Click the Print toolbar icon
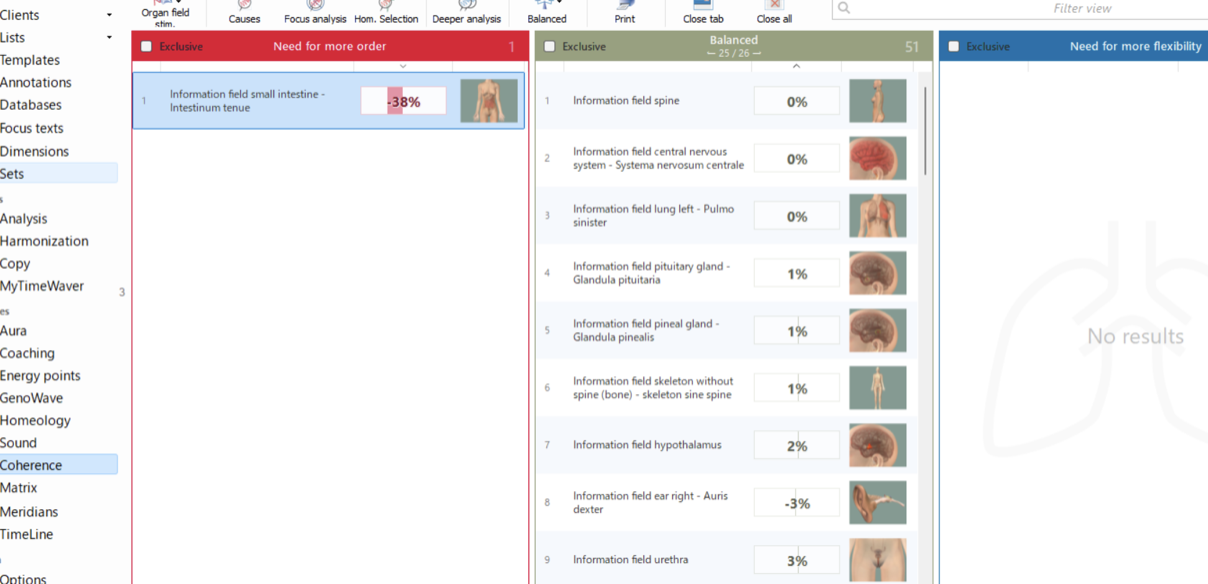This screenshot has width=1208, height=584. [x=625, y=12]
